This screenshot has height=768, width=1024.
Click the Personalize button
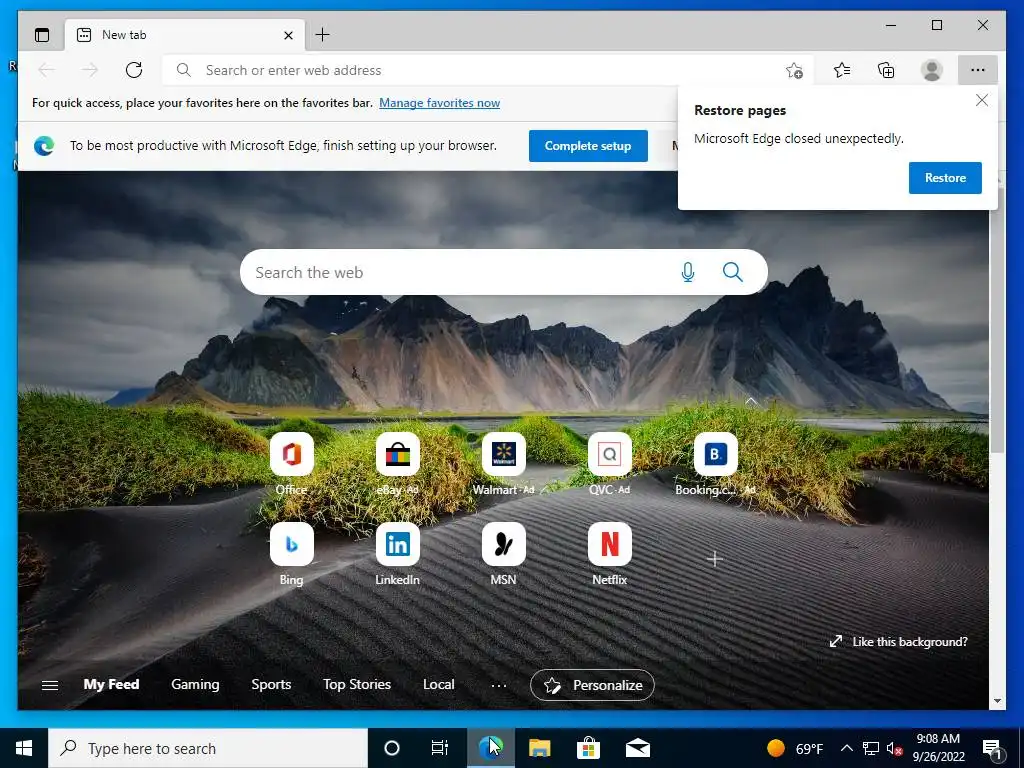pyautogui.click(x=592, y=685)
